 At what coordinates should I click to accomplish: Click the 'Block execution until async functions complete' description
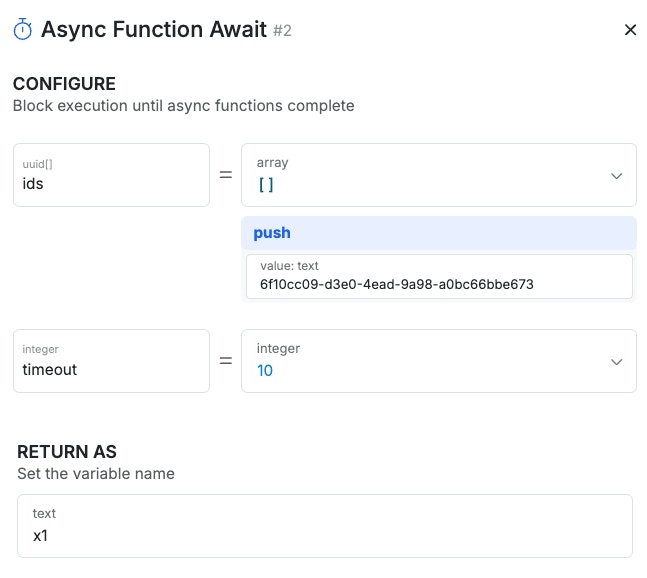[x=183, y=106]
